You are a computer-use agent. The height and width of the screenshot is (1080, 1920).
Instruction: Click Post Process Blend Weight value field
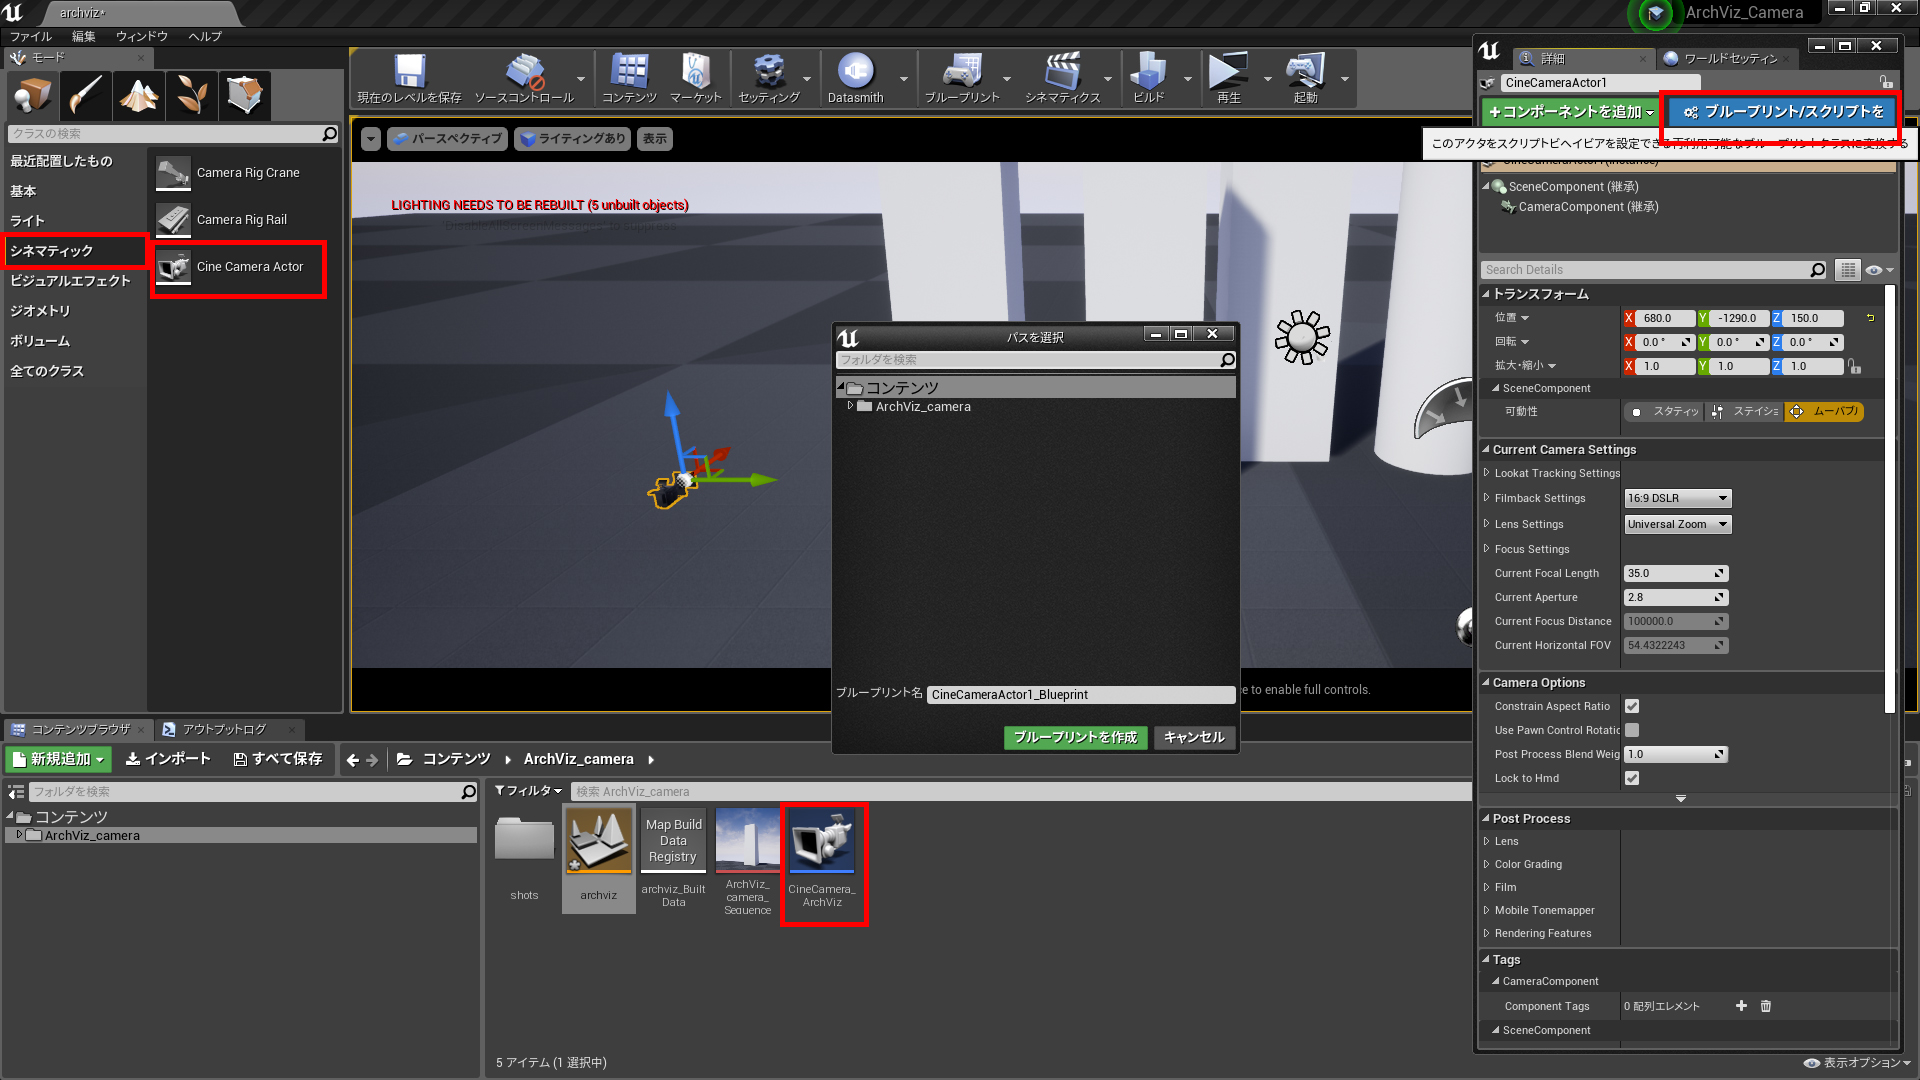coord(1676,754)
